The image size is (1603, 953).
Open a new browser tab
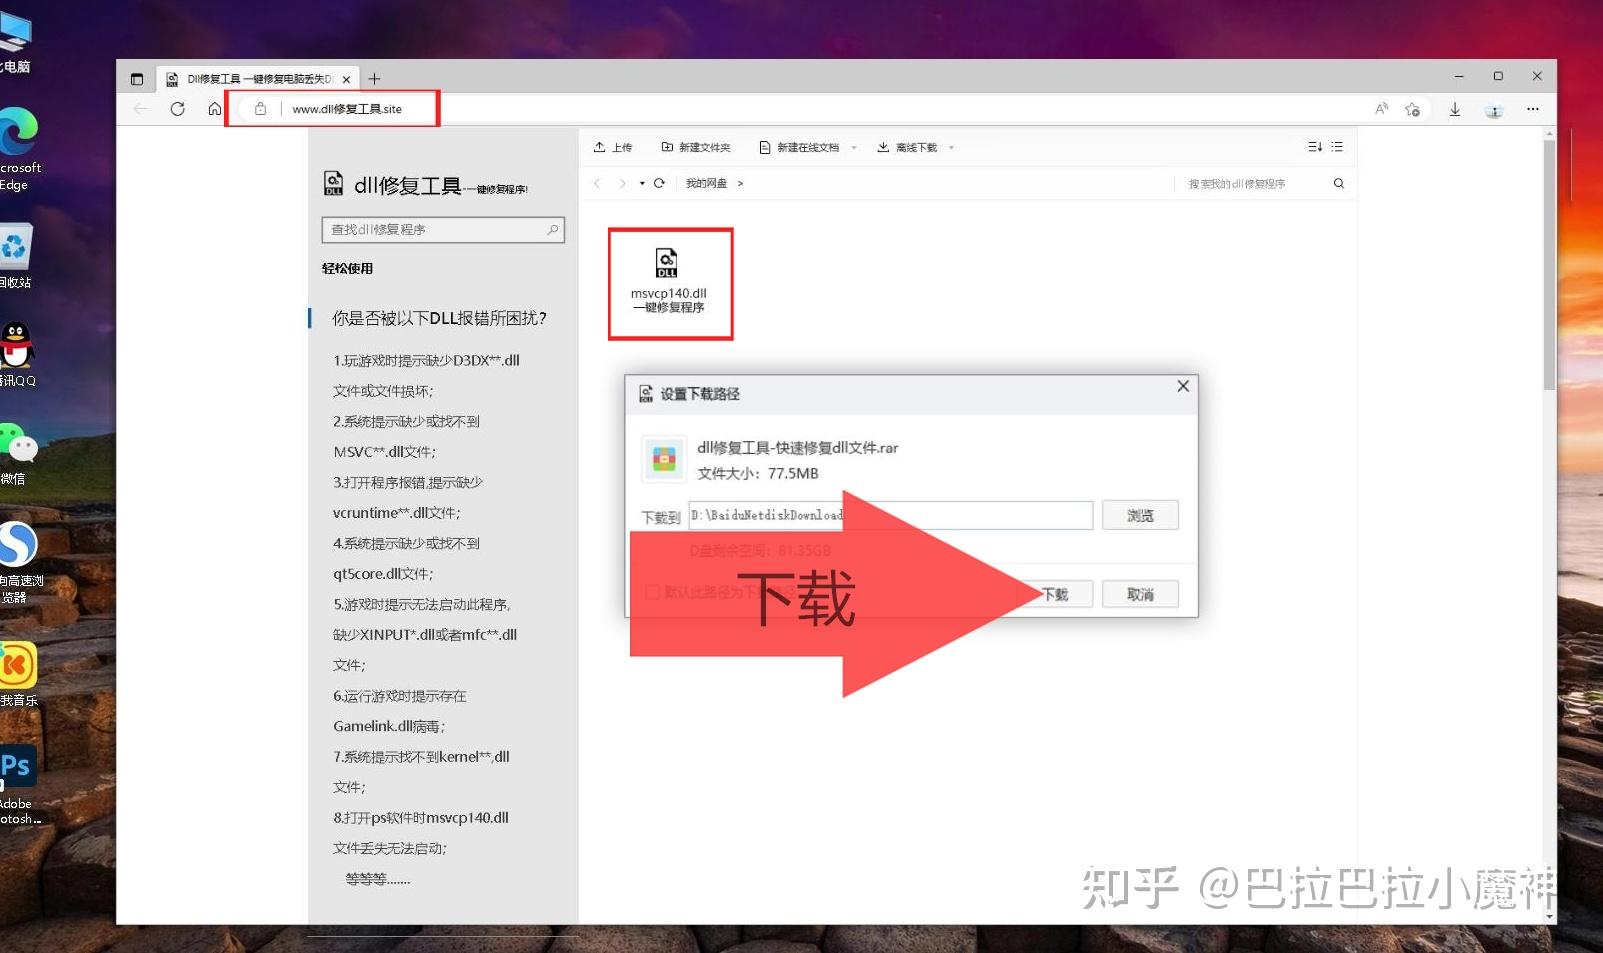pyautogui.click(x=374, y=79)
